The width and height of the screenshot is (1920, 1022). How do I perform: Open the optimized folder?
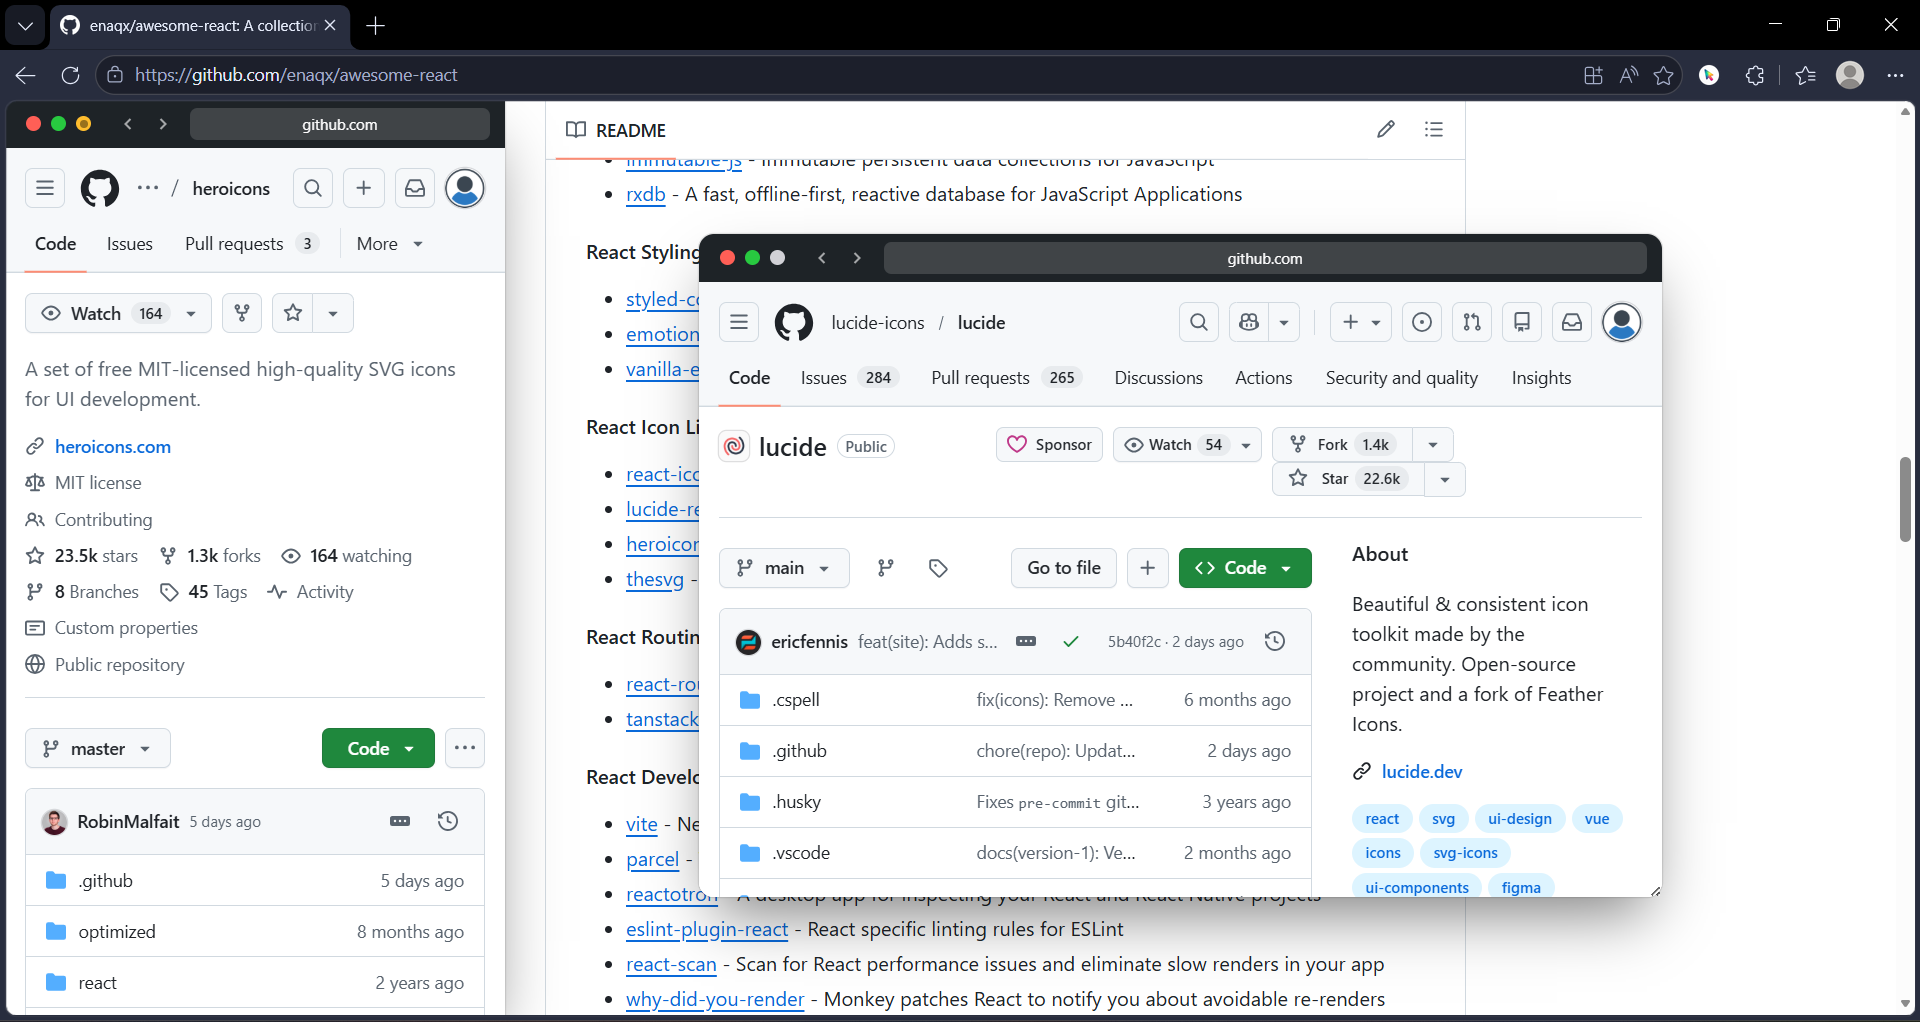point(117,932)
